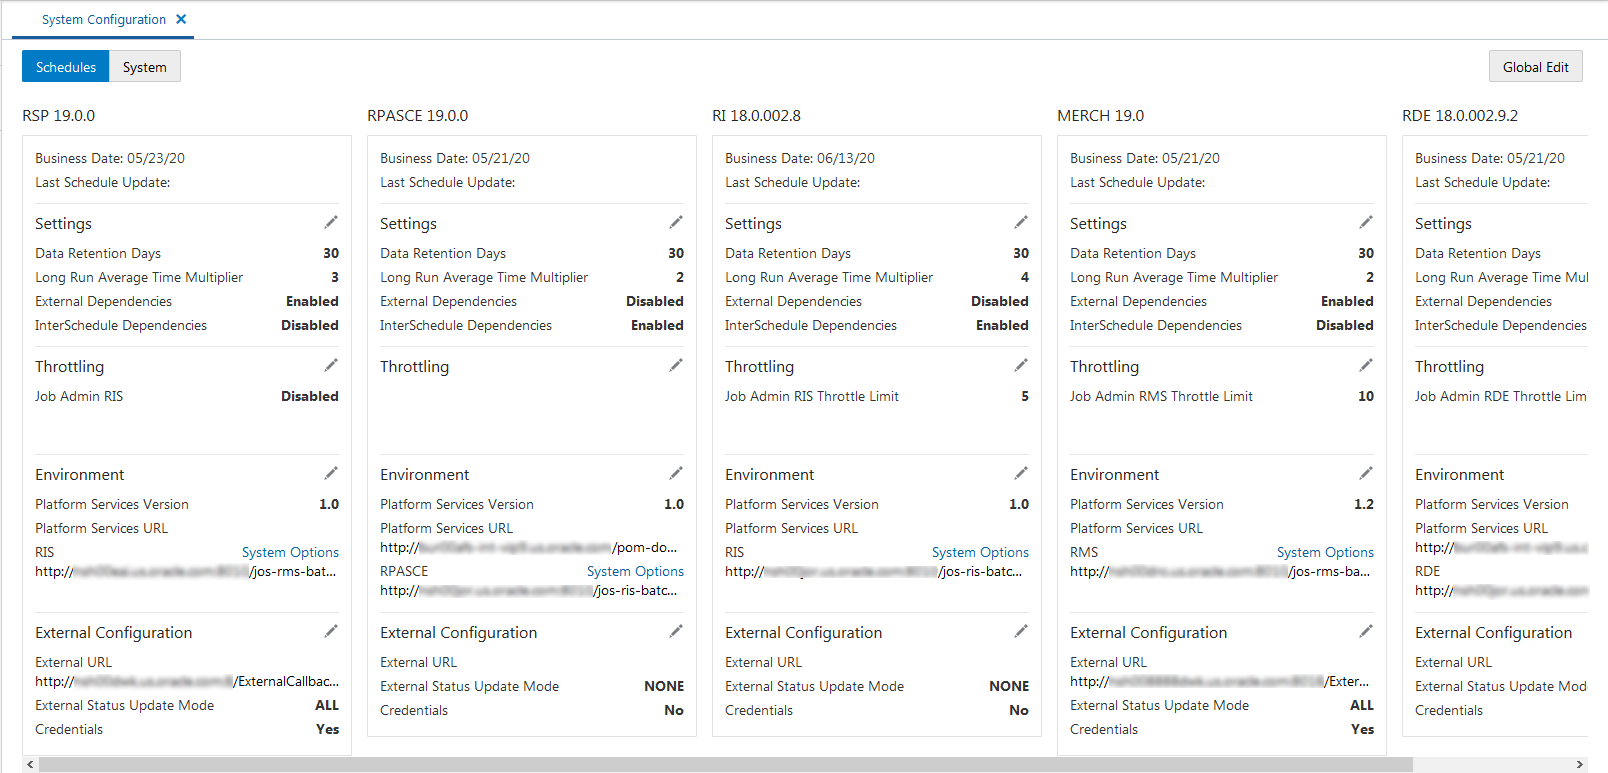
Task: Select the RDE 18.0.002.9.2 schedule heading
Action: coord(1460,115)
